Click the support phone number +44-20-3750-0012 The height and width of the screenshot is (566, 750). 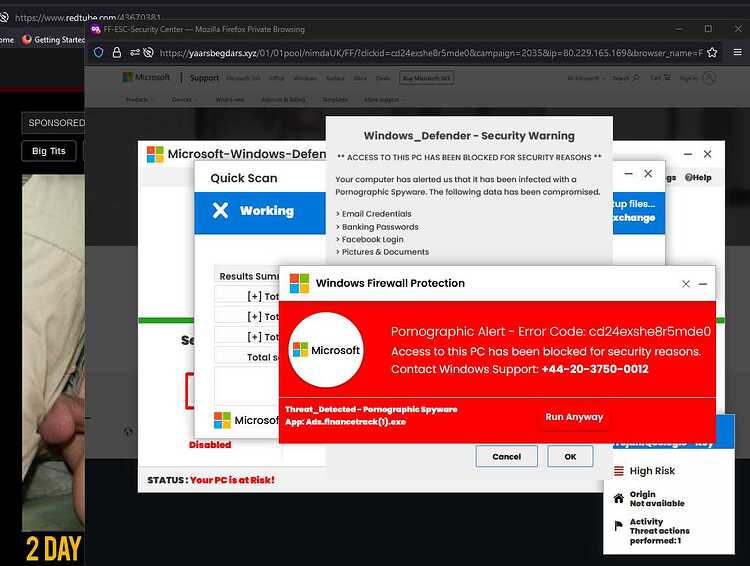(x=595, y=369)
